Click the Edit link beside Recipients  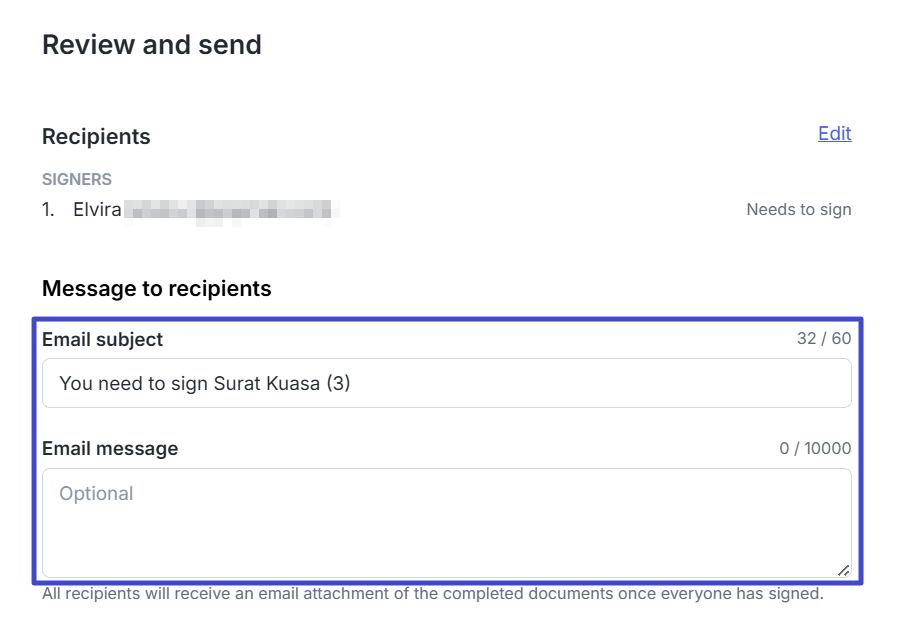(834, 134)
